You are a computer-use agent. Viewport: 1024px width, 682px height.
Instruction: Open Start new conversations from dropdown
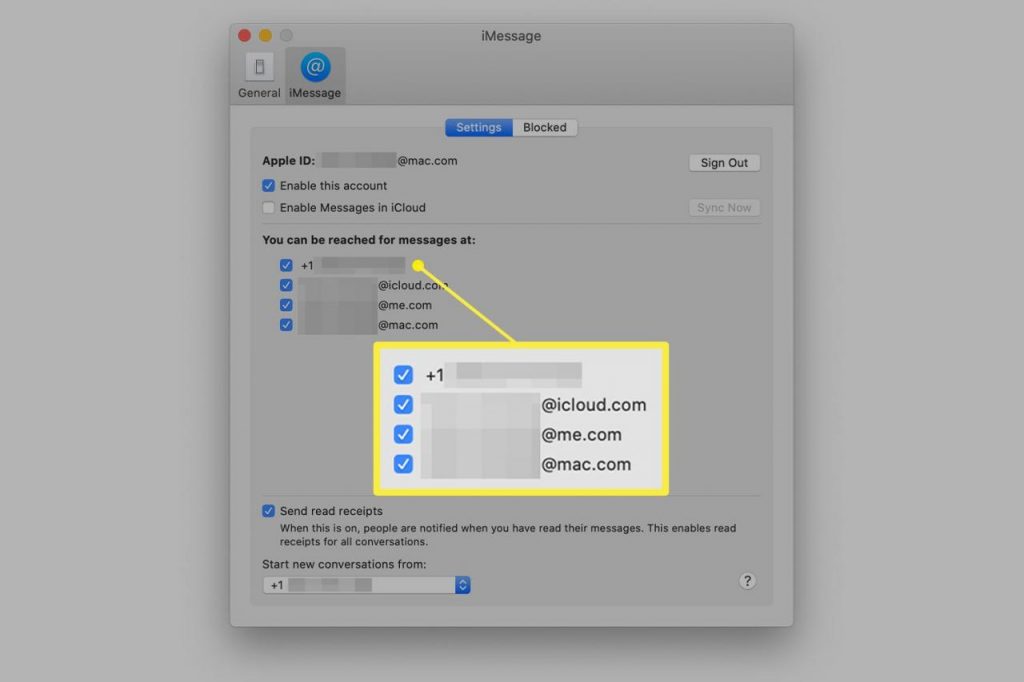tap(366, 585)
